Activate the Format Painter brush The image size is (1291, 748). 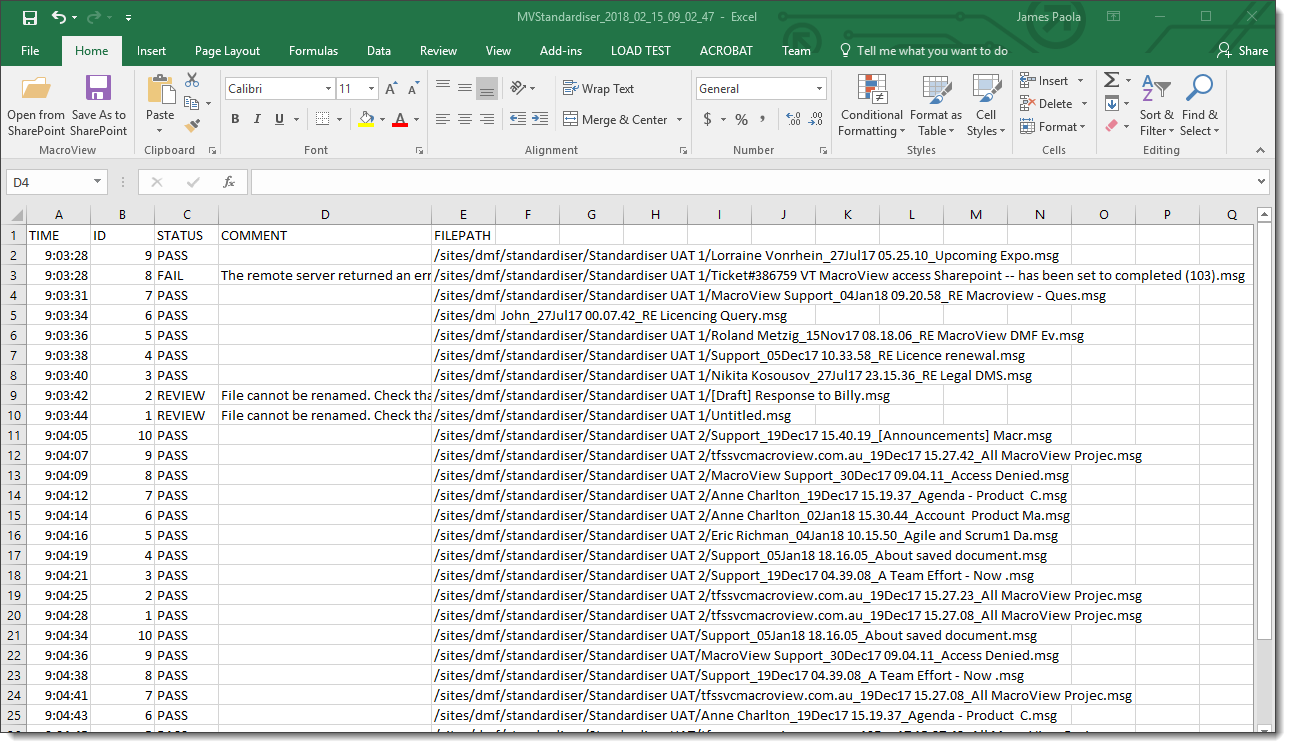192,126
